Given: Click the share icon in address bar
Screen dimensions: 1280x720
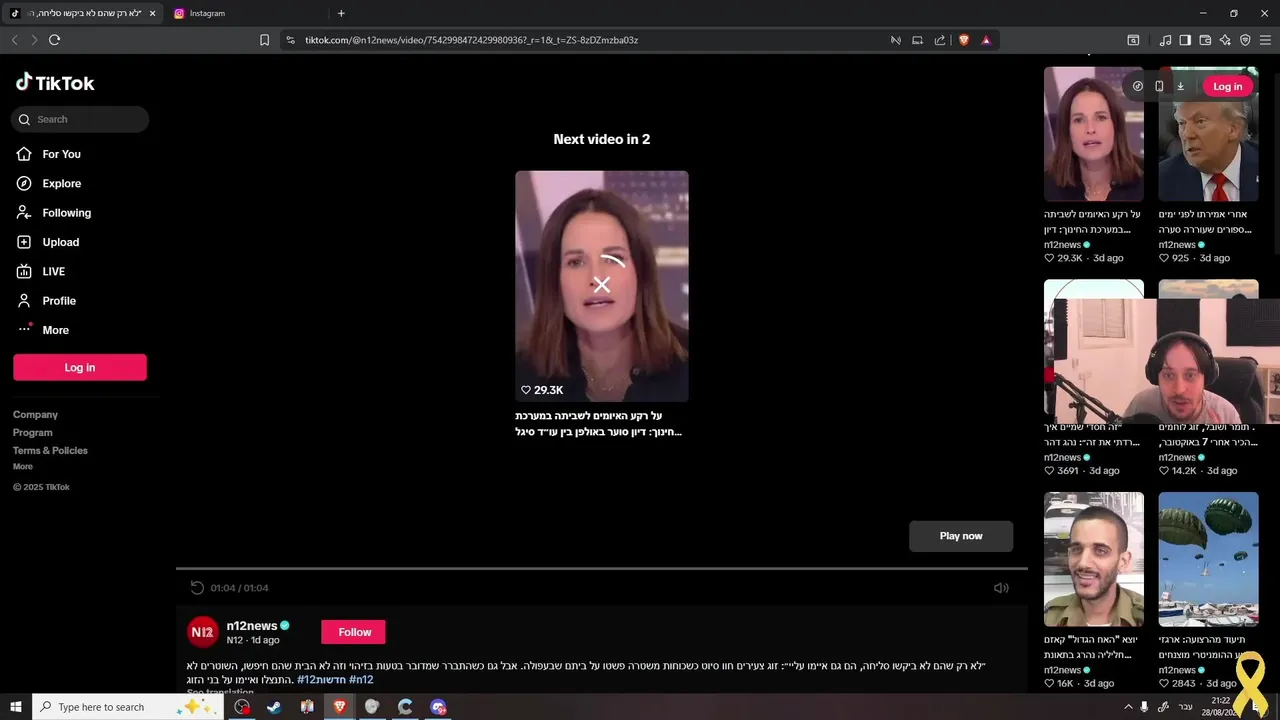Looking at the screenshot, I should [x=940, y=40].
